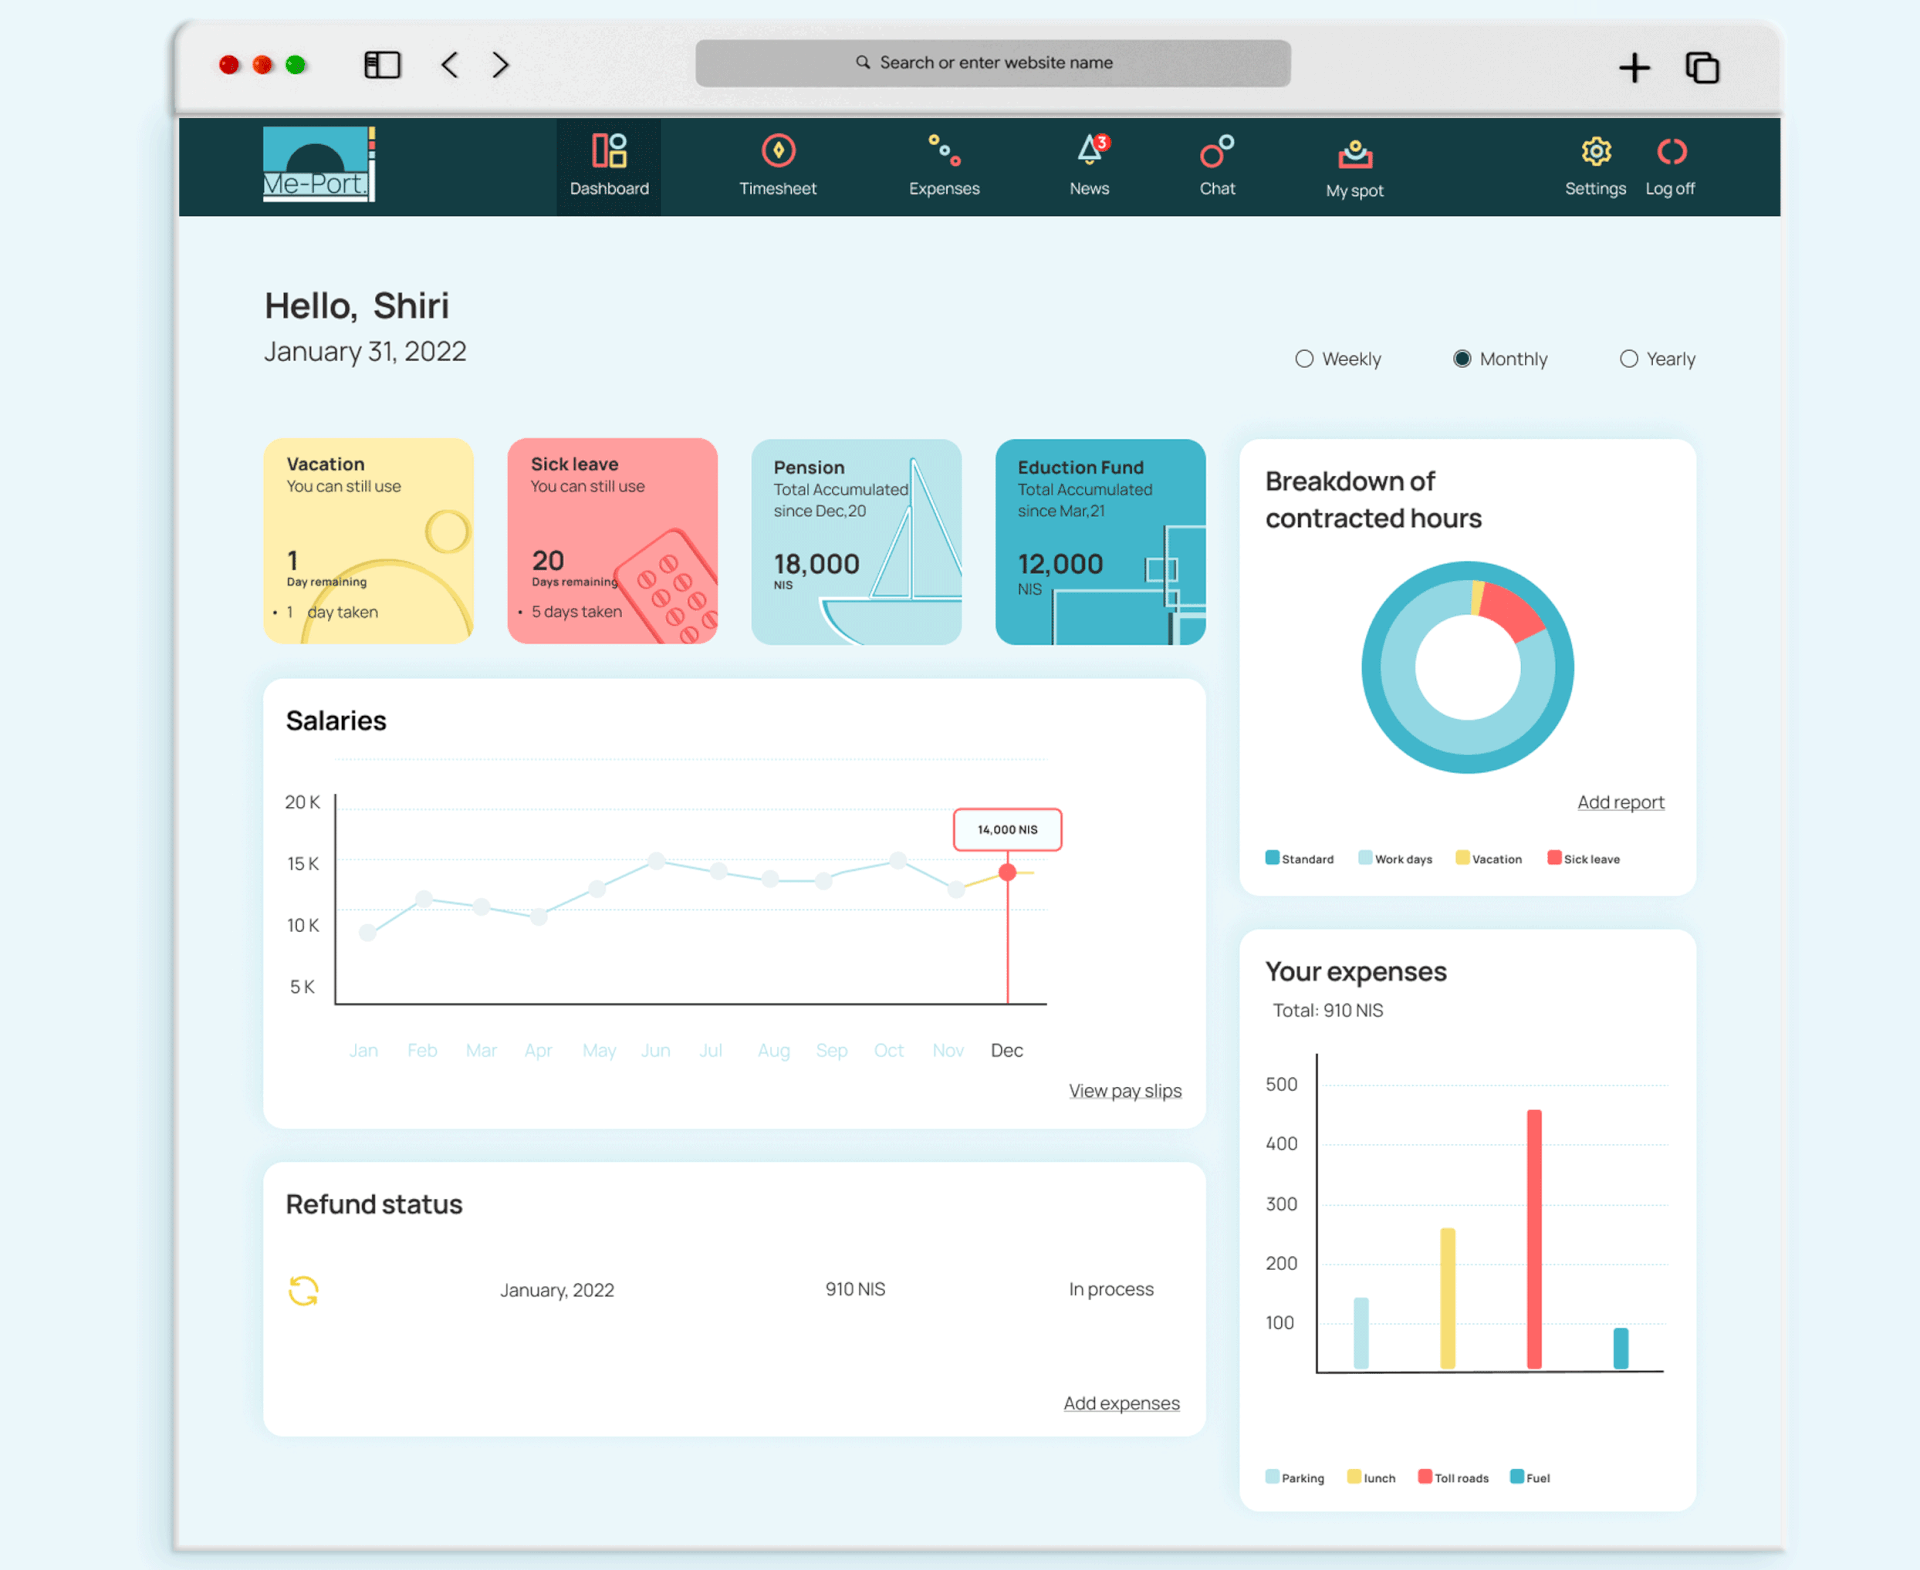Go to My spot icon
Image resolution: width=1920 pixels, height=1570 pixels.
[1355, 155]
